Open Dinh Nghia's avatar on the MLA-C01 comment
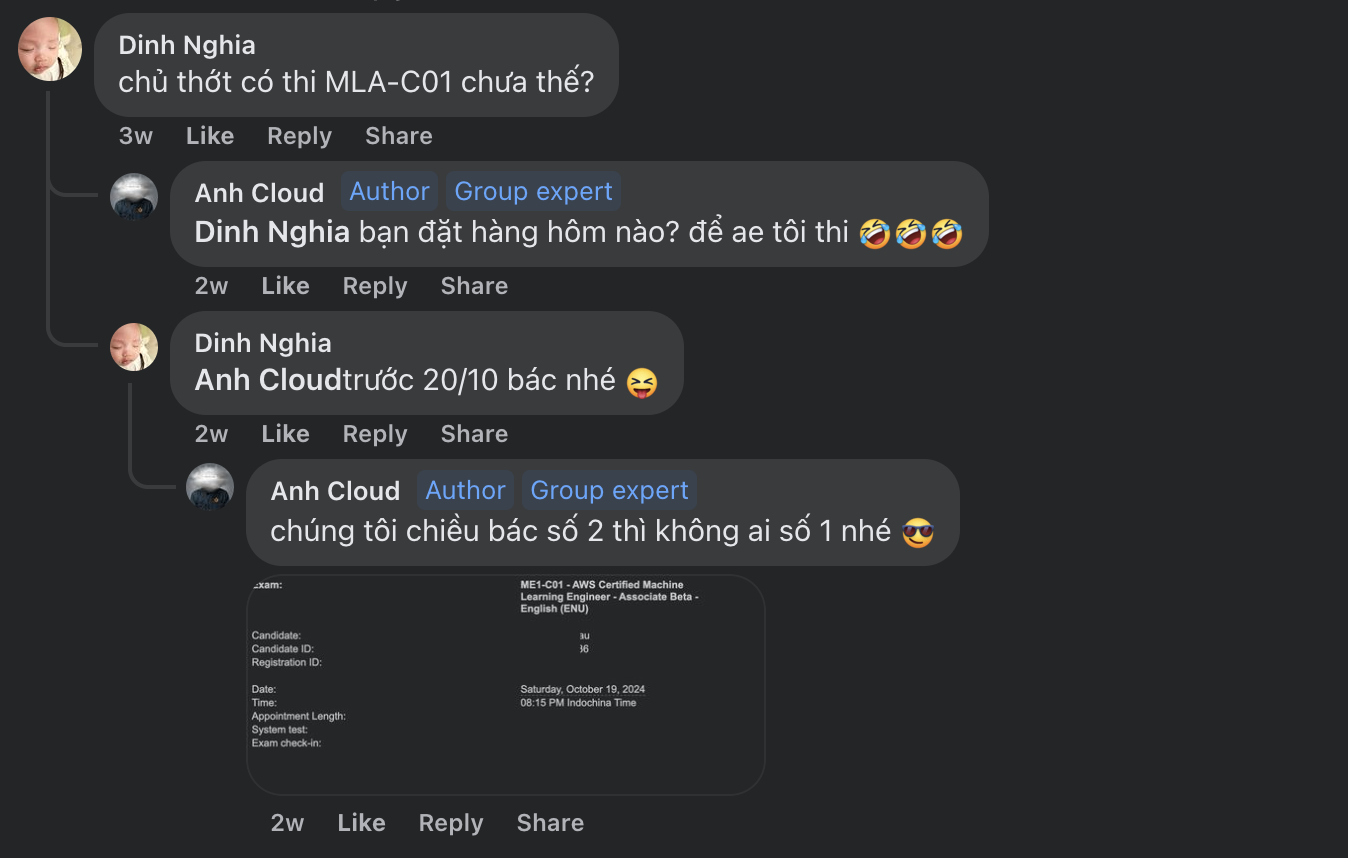 click(x=50, y=49)
